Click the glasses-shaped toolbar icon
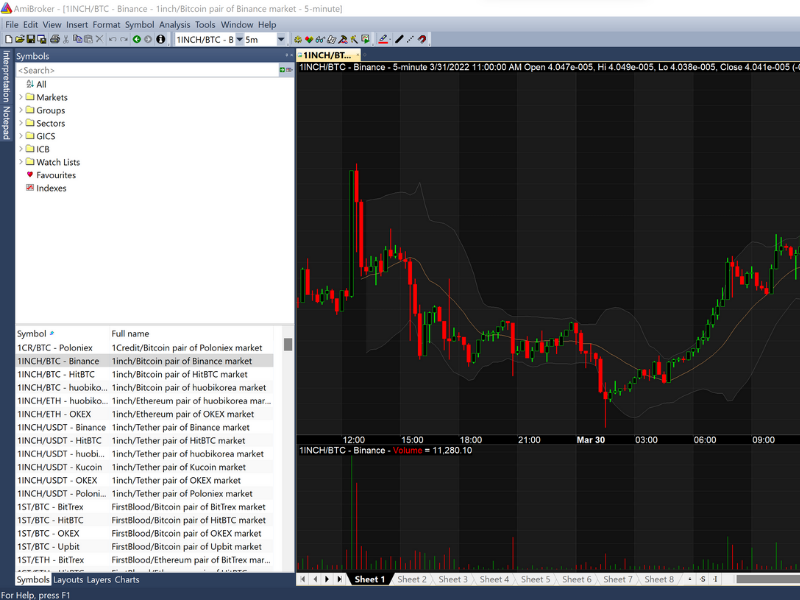This screenshot has height=600, width=800. tap(320, 39)
